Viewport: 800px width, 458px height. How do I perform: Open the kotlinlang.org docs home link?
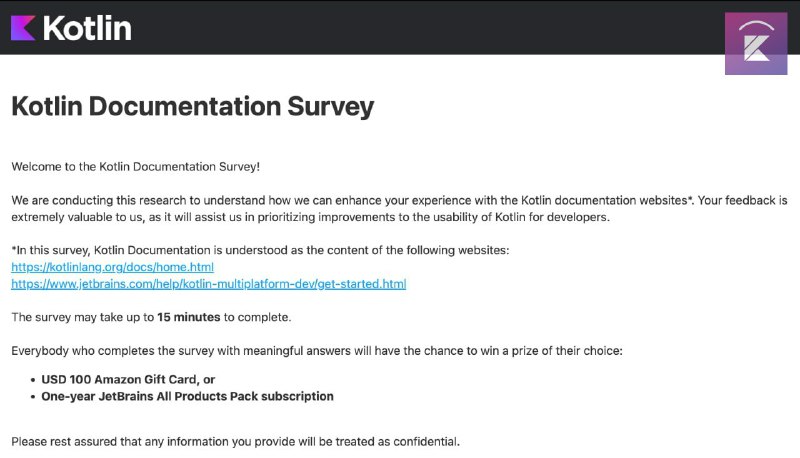point(112,267)
